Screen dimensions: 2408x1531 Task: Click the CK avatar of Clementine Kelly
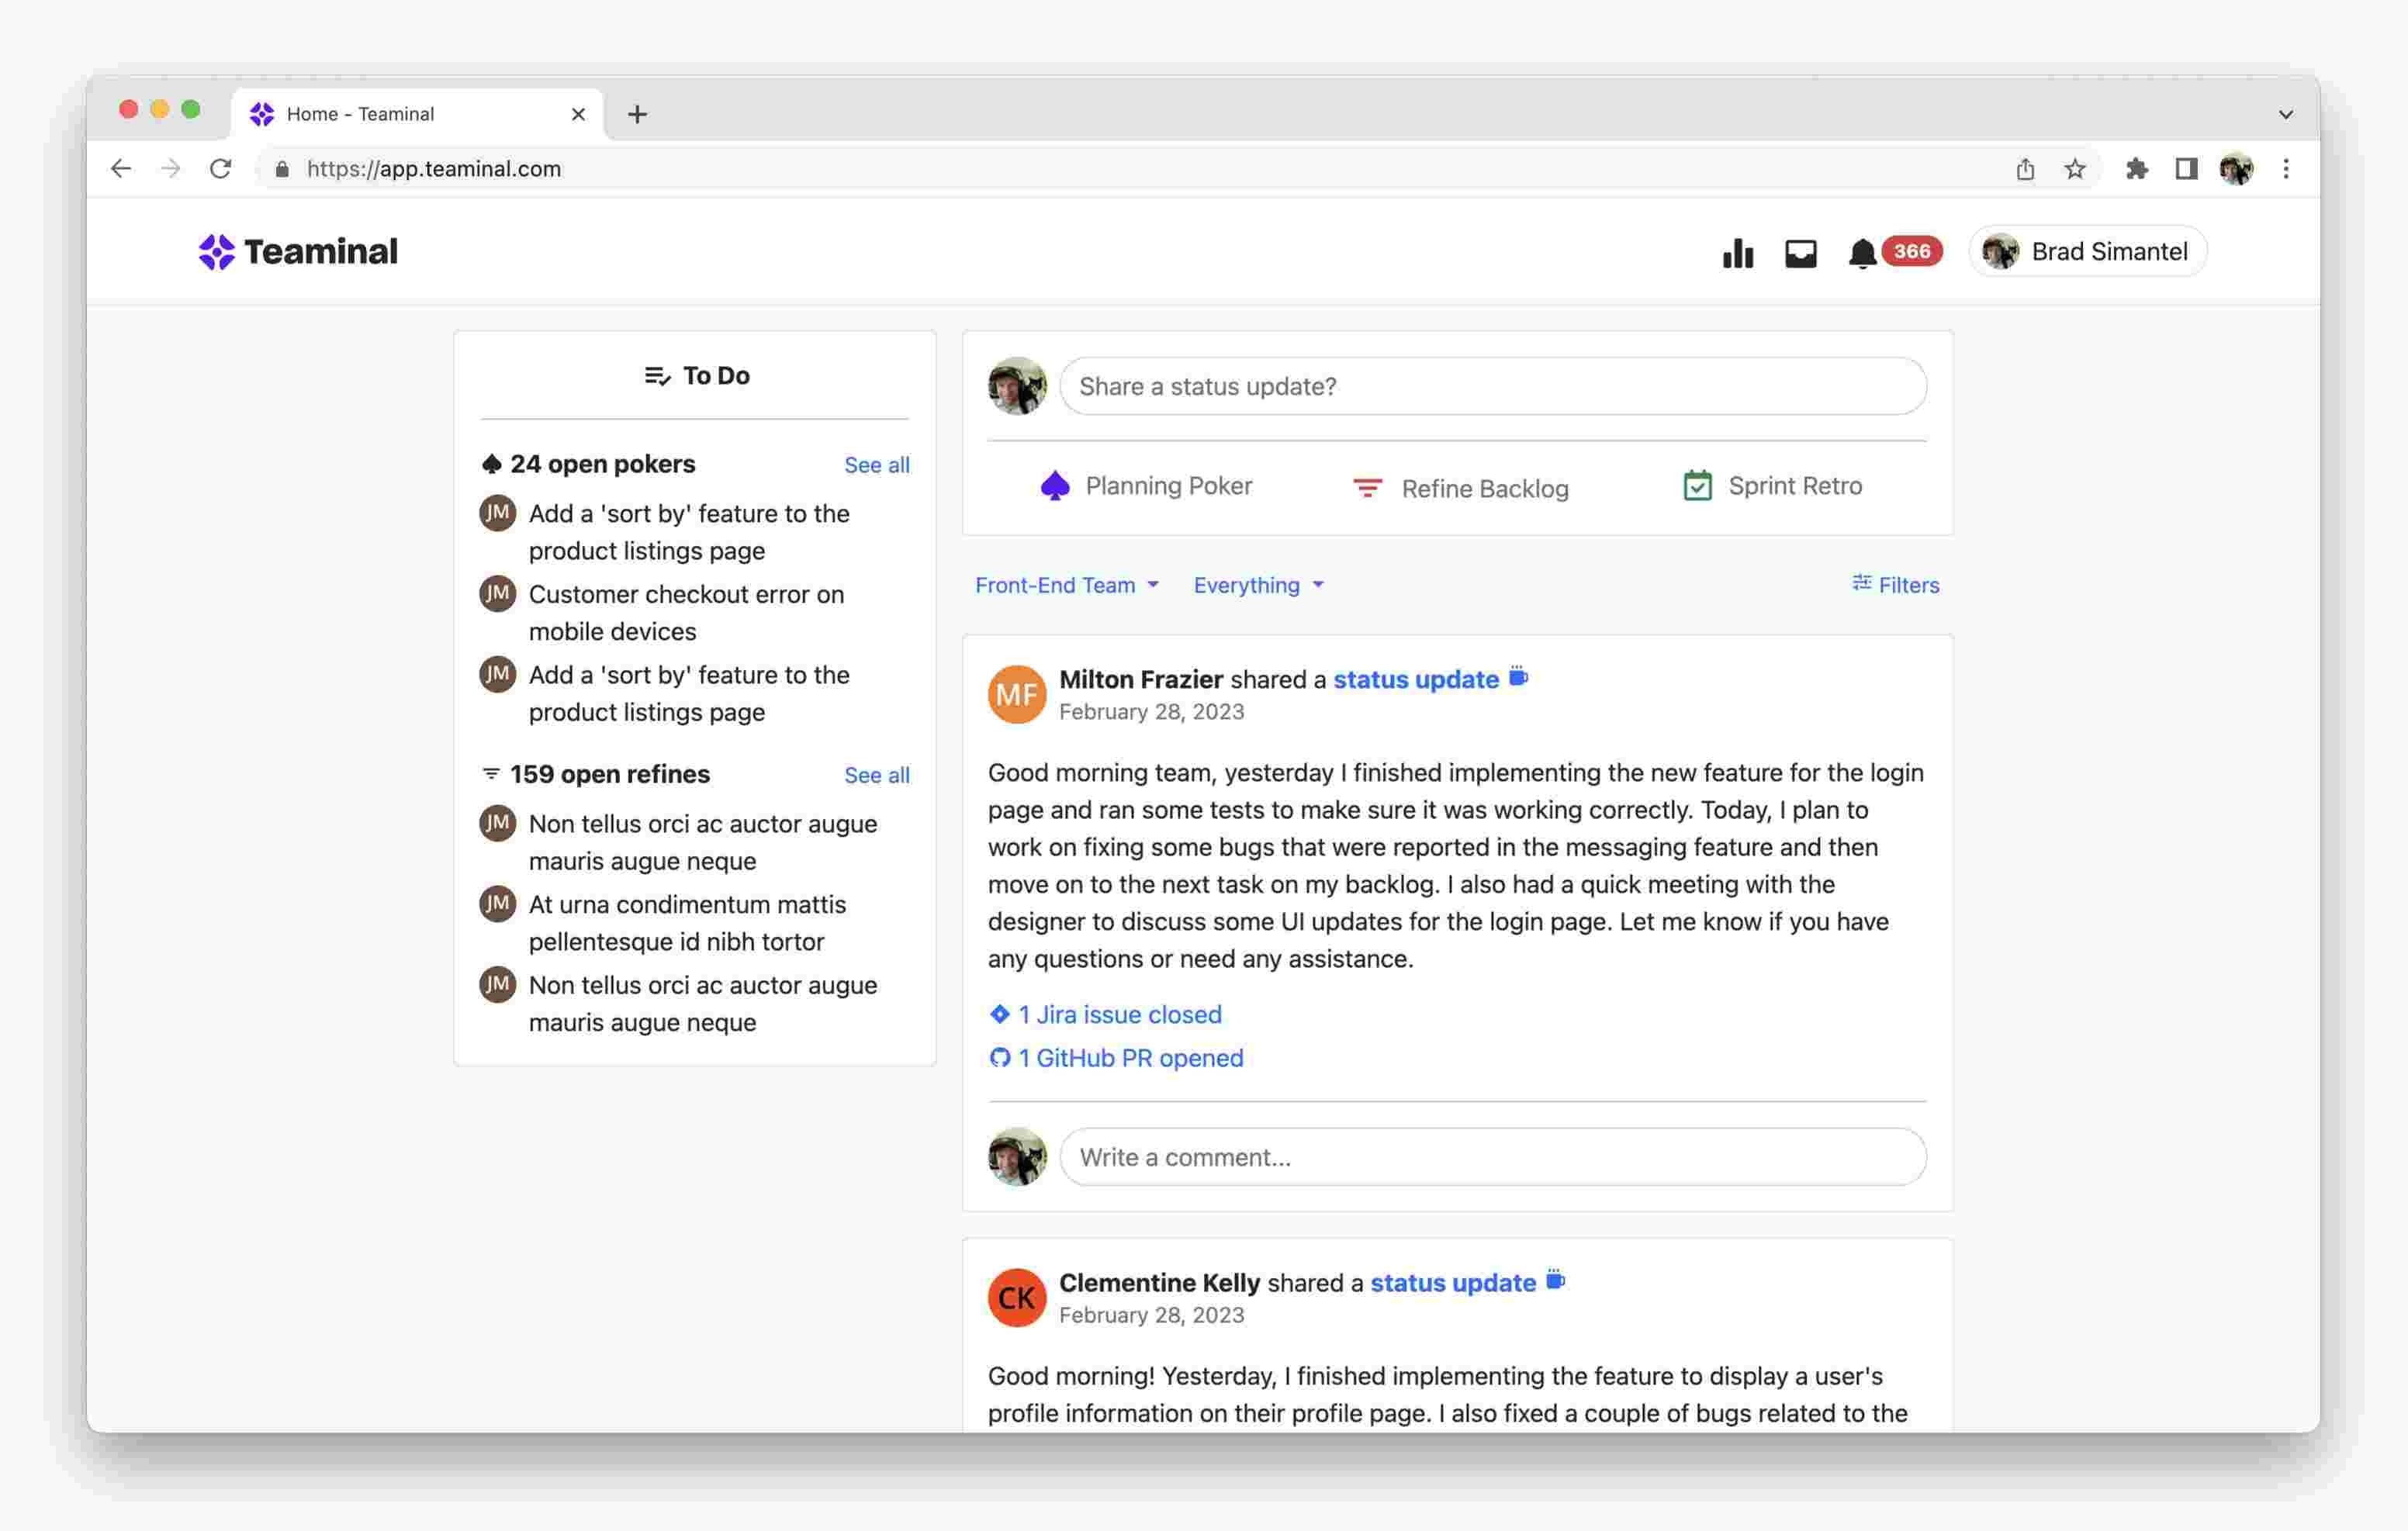[x=1017, y=1297]
